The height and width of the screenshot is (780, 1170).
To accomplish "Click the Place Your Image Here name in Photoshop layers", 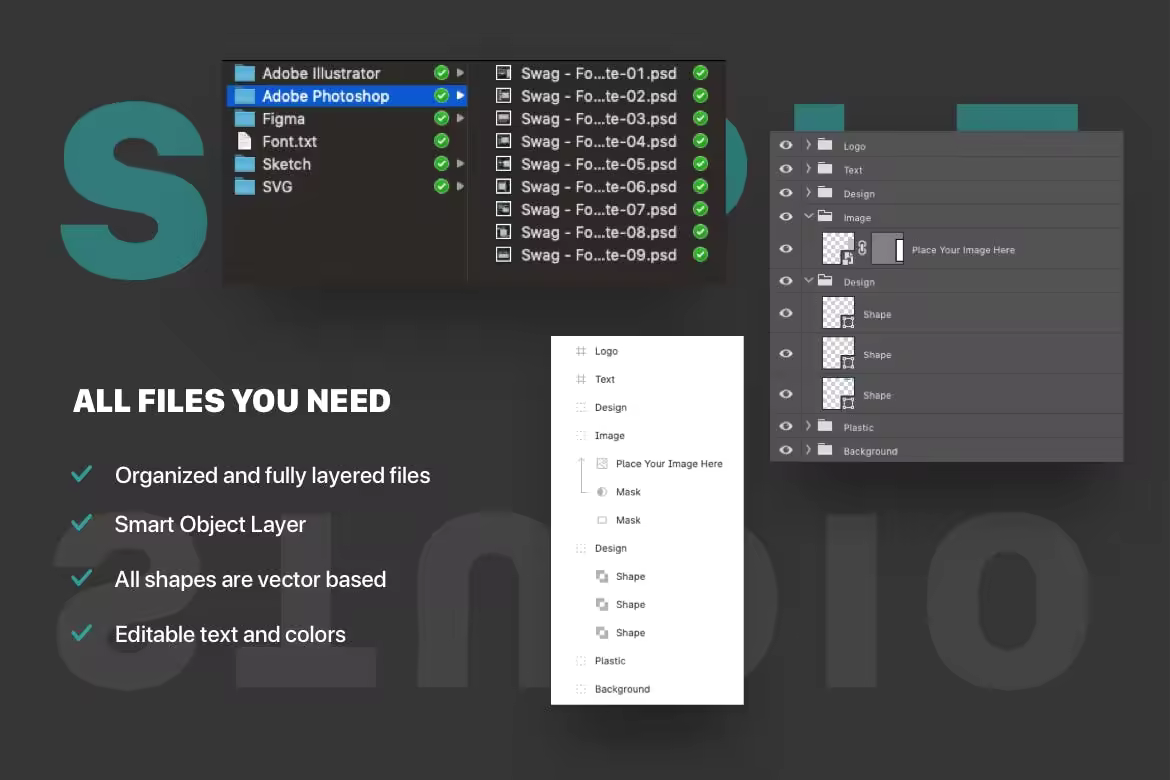I will 963,250.
